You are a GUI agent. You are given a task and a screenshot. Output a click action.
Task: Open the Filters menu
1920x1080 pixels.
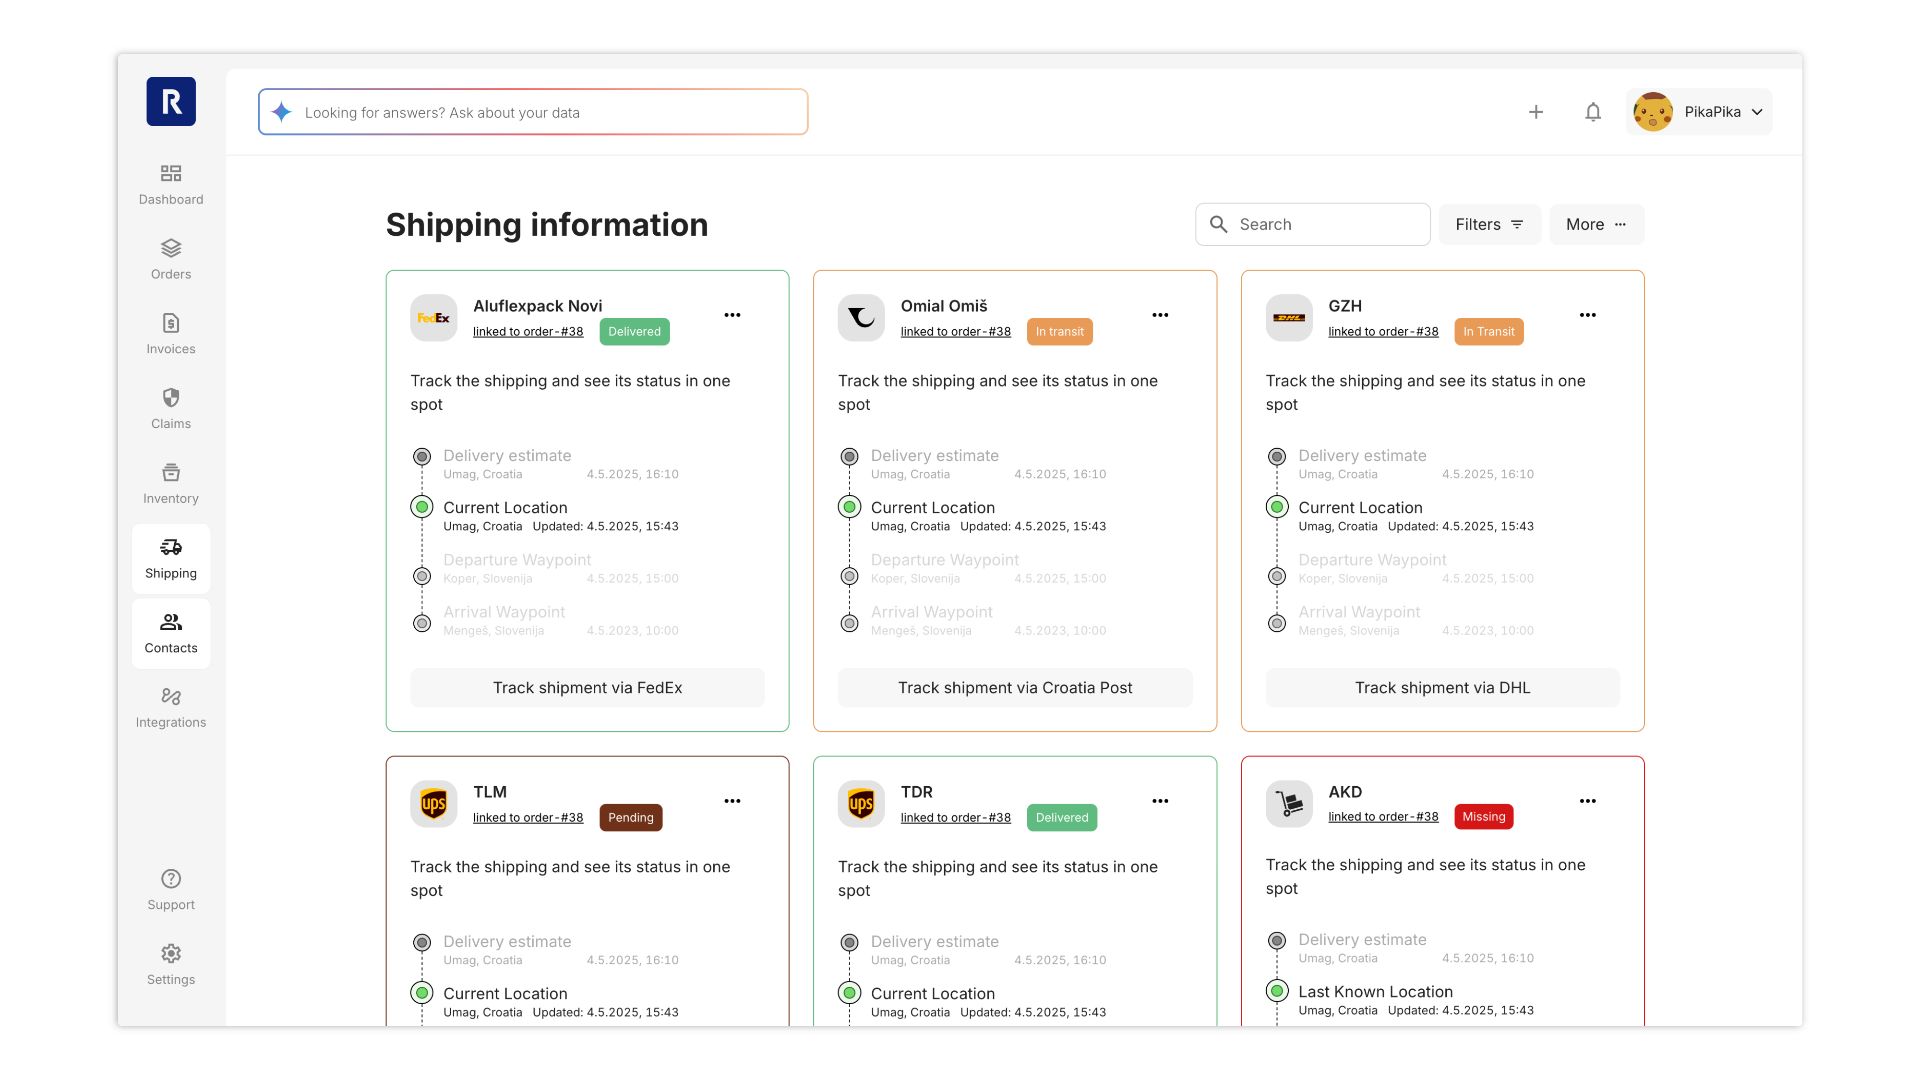click(x=1490, y=224)
